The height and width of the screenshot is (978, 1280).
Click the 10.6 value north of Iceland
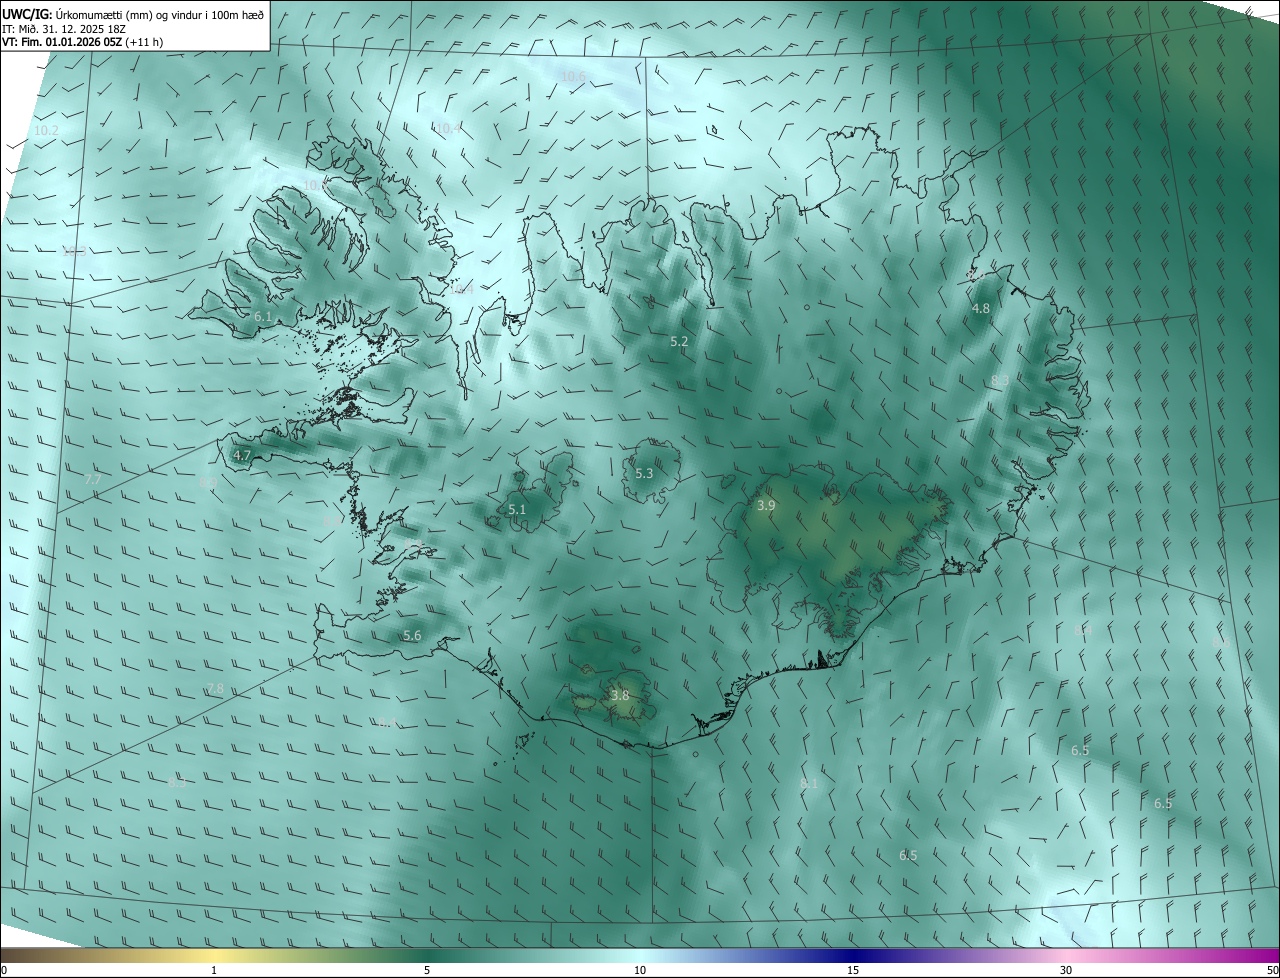point(573,76)
